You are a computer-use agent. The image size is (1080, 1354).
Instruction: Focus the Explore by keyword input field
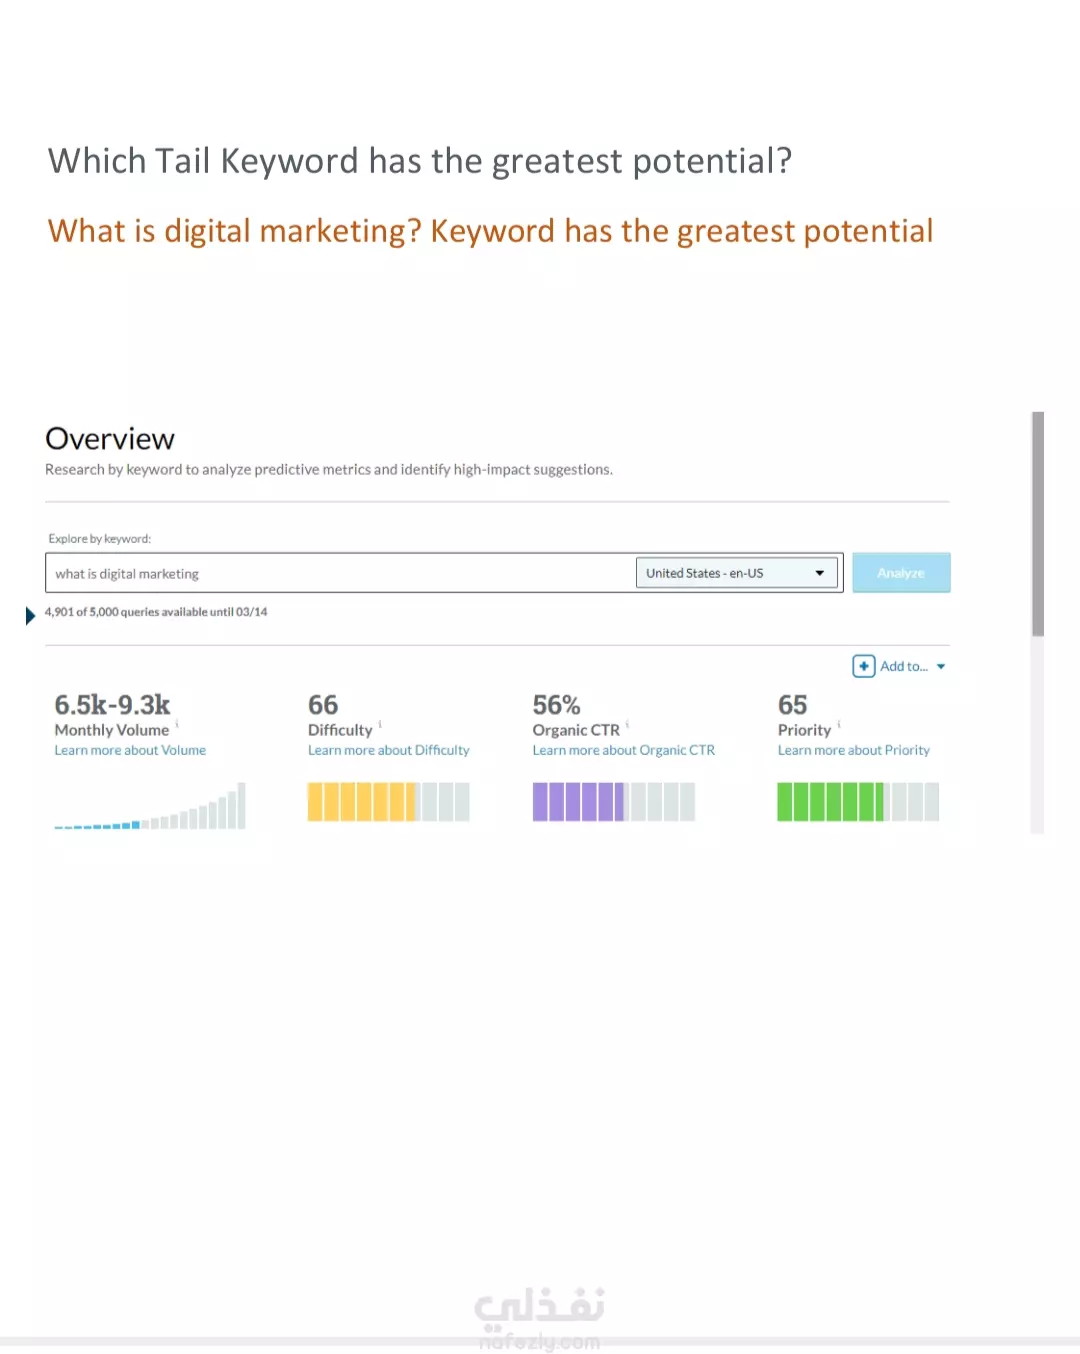pyautogui.click(x=340, y=573)
